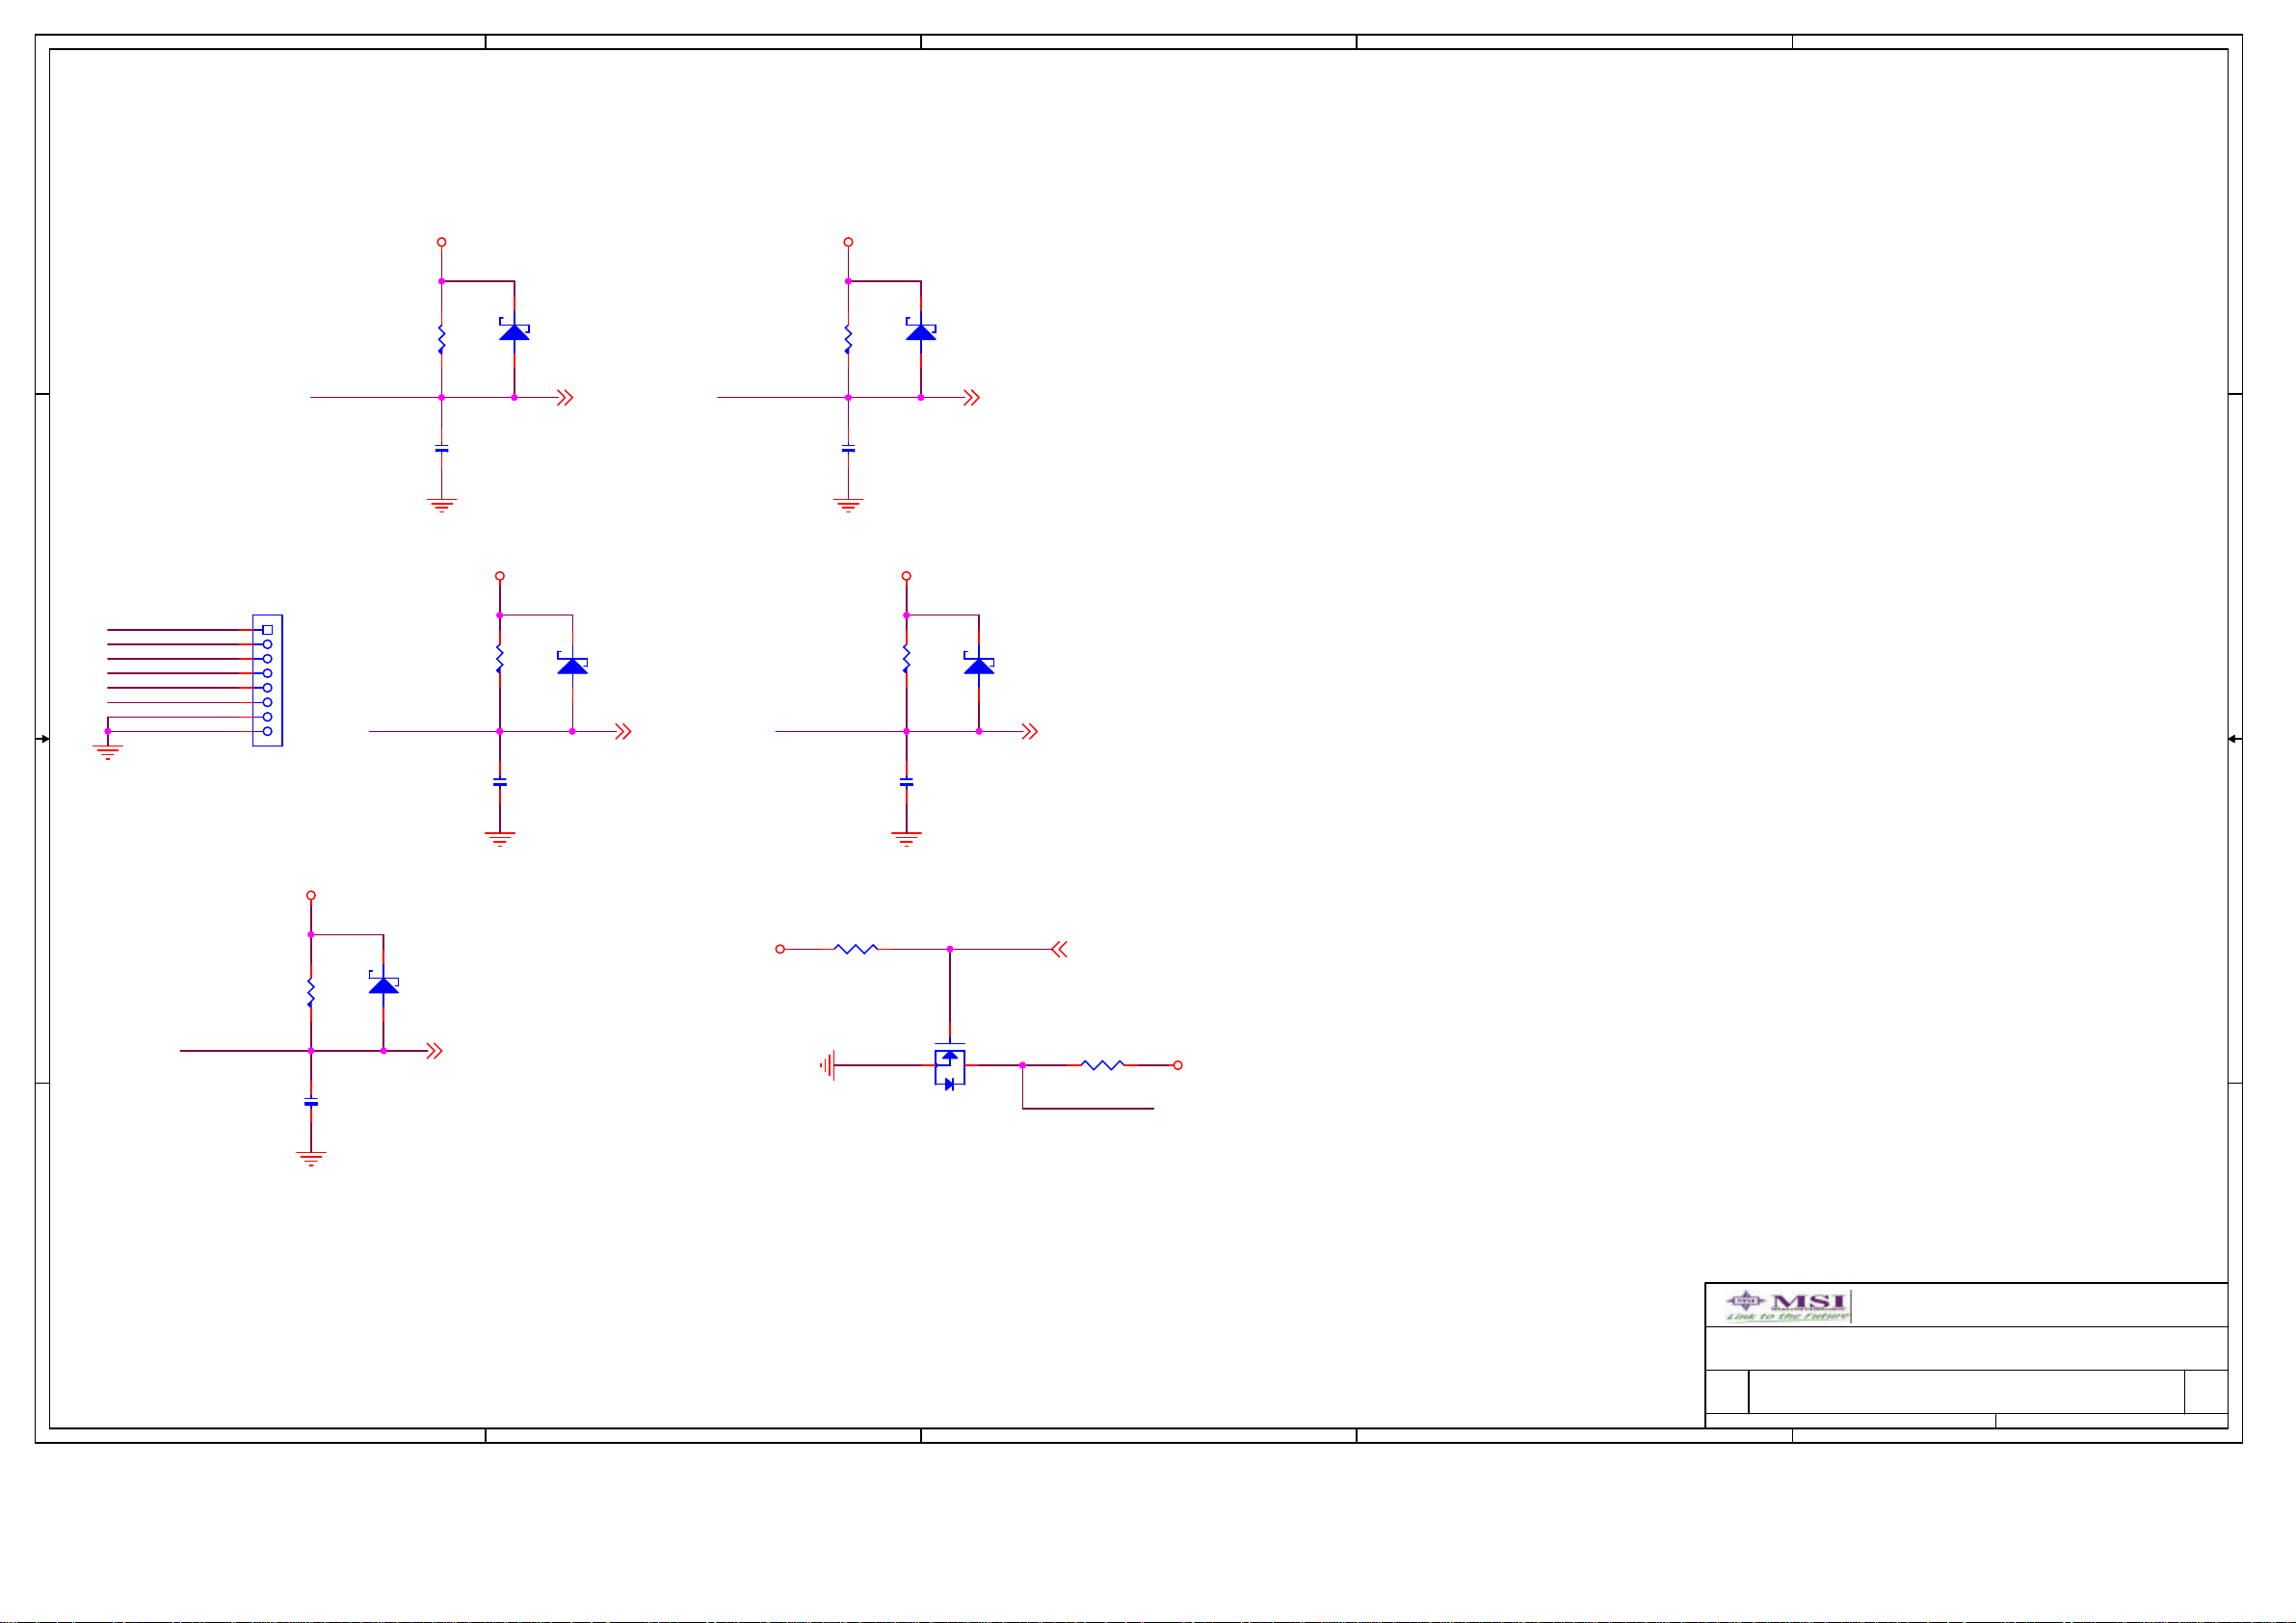Select the capacitor in the bottom-left circuit
Viewport: 2296px width, 1623px height.
[x=311, y=1102]
